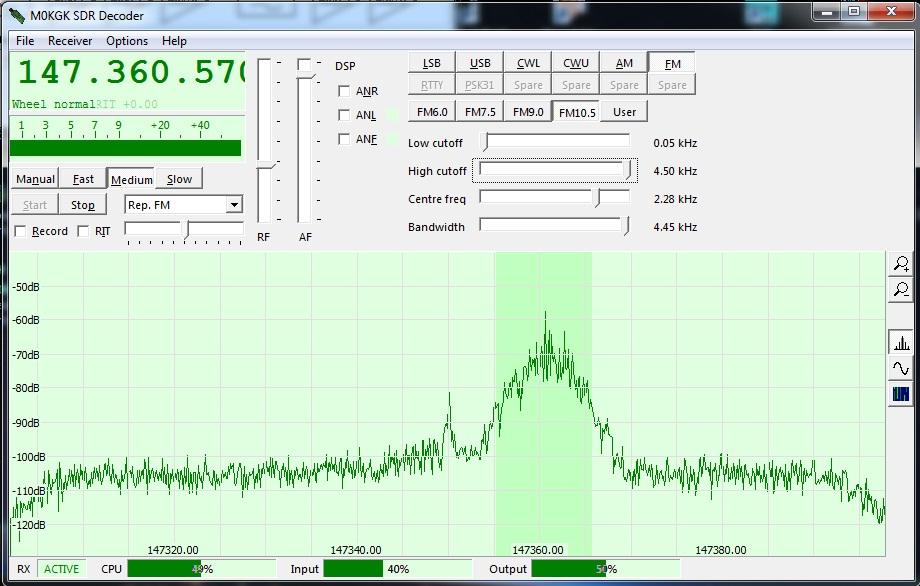
Task: Tick the Record checkbox
Action: tap(21, 231)
